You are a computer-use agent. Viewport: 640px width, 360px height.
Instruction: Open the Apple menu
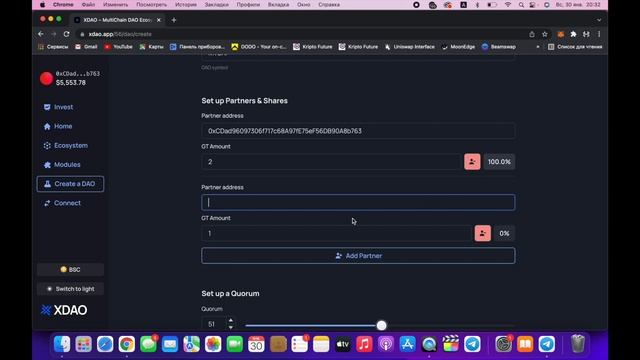click(42, 5)
